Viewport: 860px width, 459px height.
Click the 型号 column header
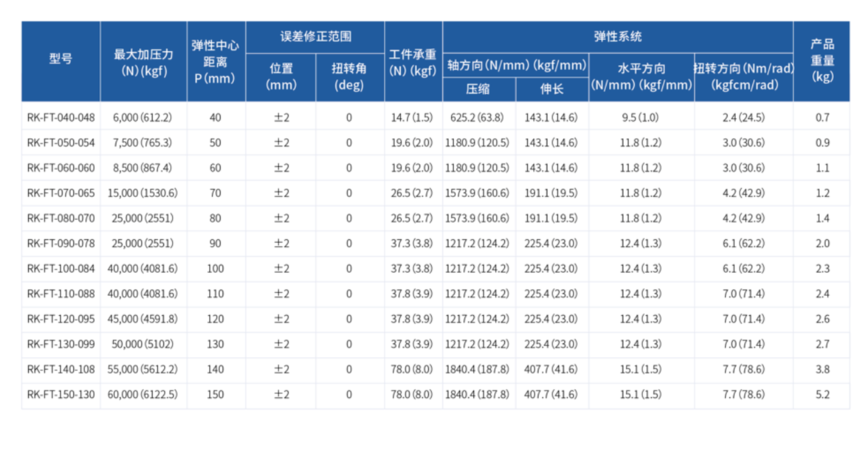[60, 59]
